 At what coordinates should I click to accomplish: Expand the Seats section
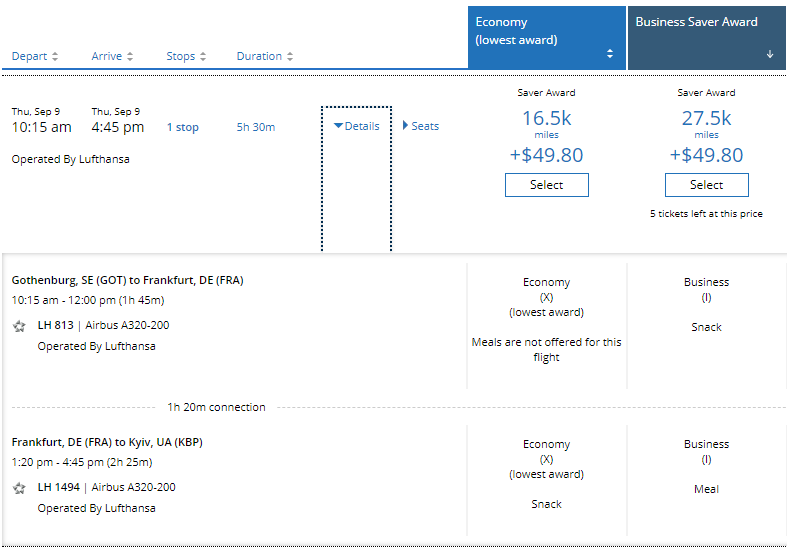pos(421,126)
